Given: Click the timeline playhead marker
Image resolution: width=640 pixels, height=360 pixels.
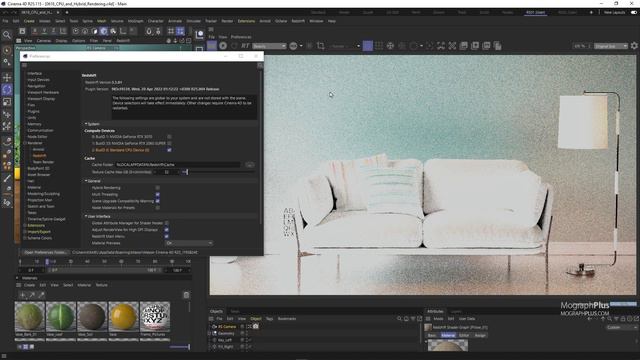Looking at the screenshot, I should point(47,262).
